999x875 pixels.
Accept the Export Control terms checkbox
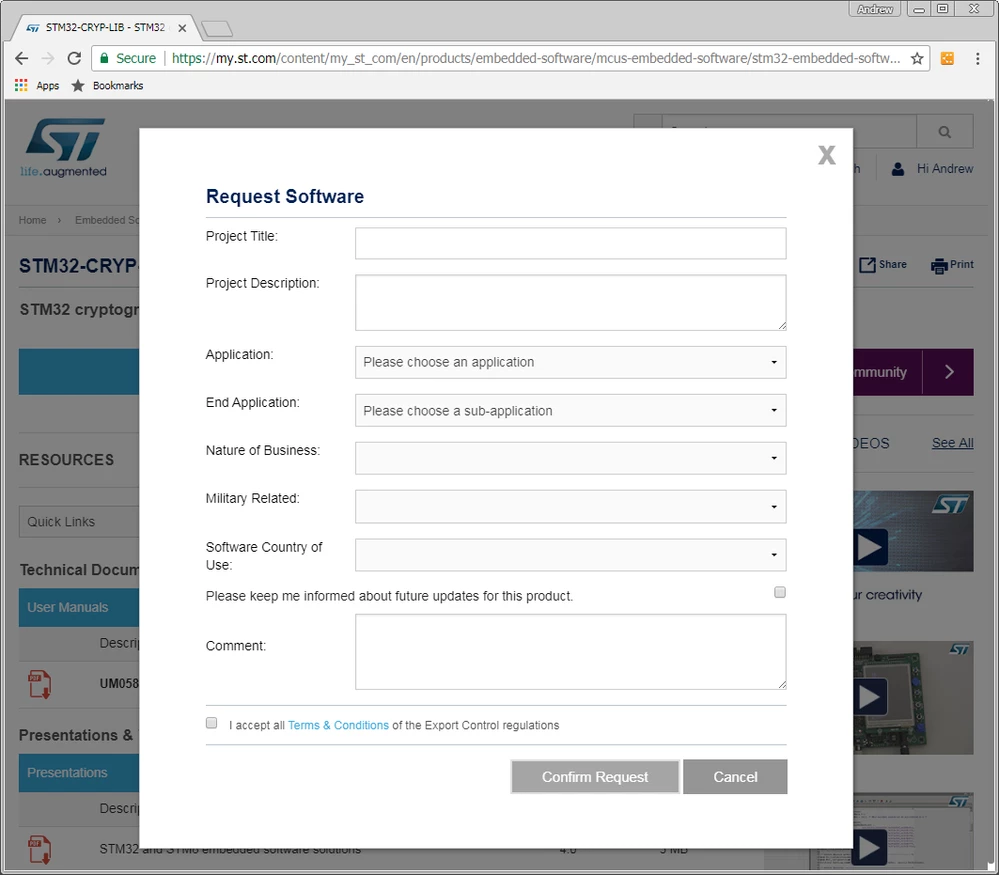(212, 723)
